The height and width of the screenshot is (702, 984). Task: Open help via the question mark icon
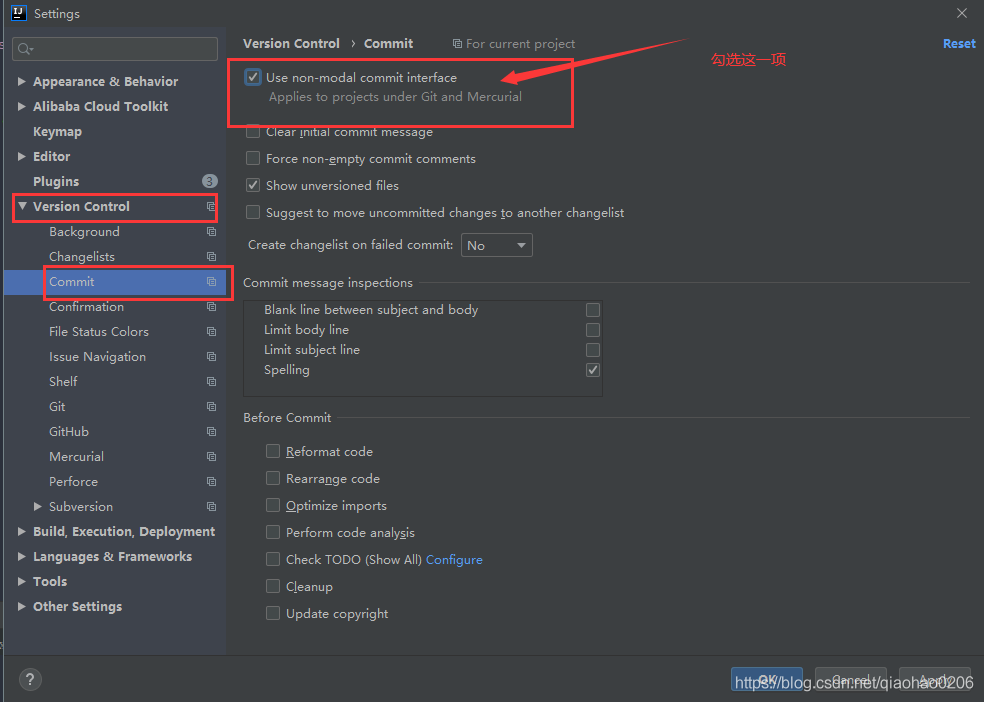coord(29,679)
